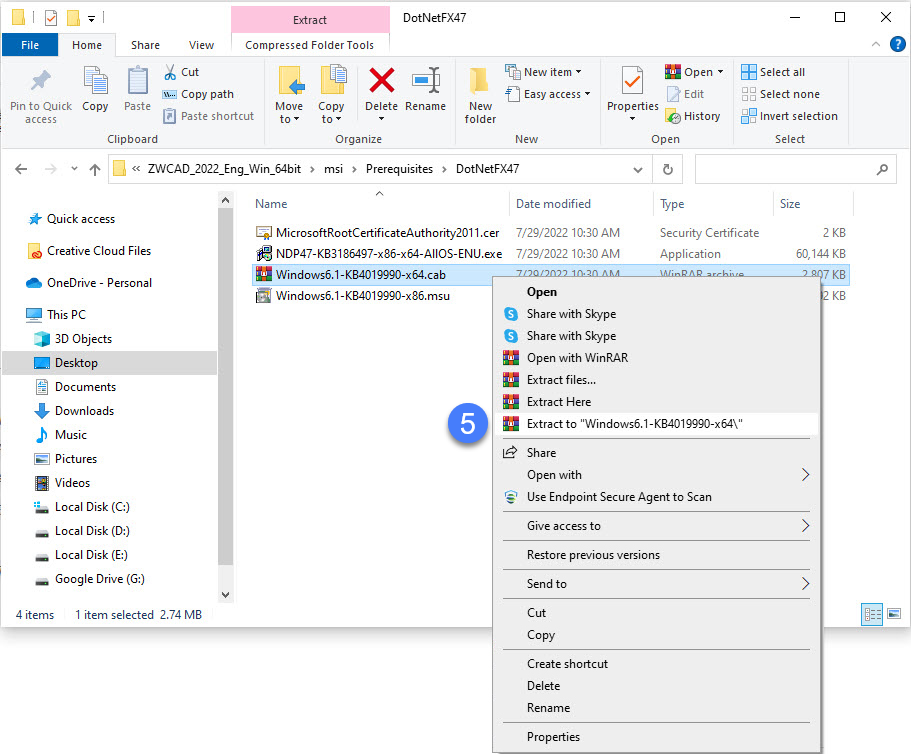Click the Rename ribbon icon

click(426, 80)
